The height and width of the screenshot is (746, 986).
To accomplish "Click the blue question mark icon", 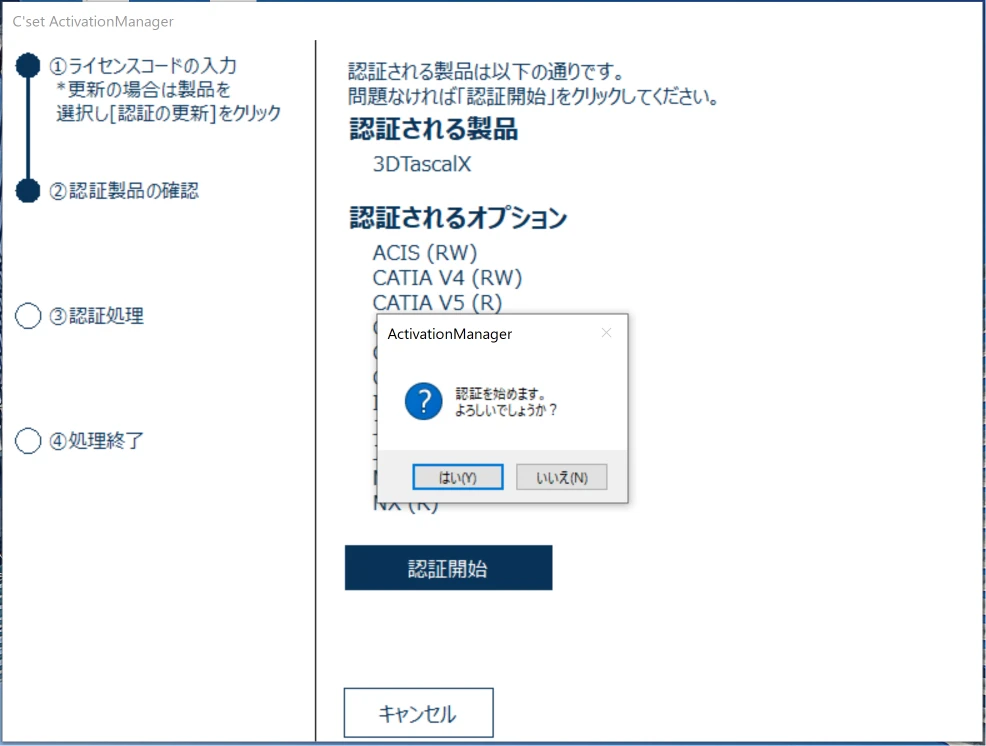I will click(x=423, y=402).
